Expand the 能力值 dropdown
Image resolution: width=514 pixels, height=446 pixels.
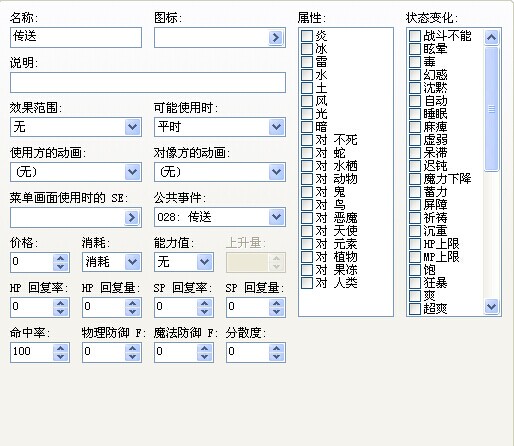(204, 262)
